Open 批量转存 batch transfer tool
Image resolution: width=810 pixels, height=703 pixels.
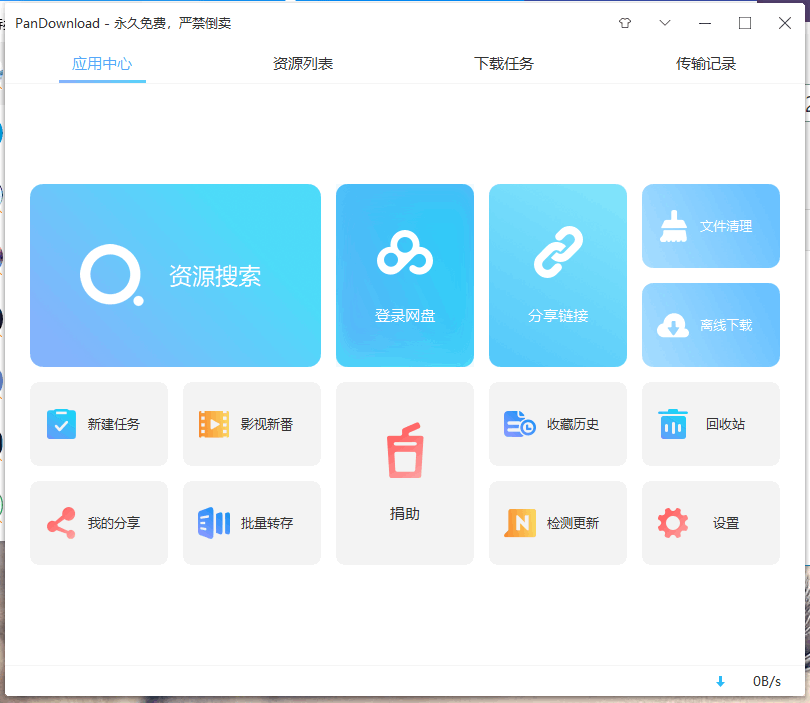pyautogui.click(x=251, y=522)
